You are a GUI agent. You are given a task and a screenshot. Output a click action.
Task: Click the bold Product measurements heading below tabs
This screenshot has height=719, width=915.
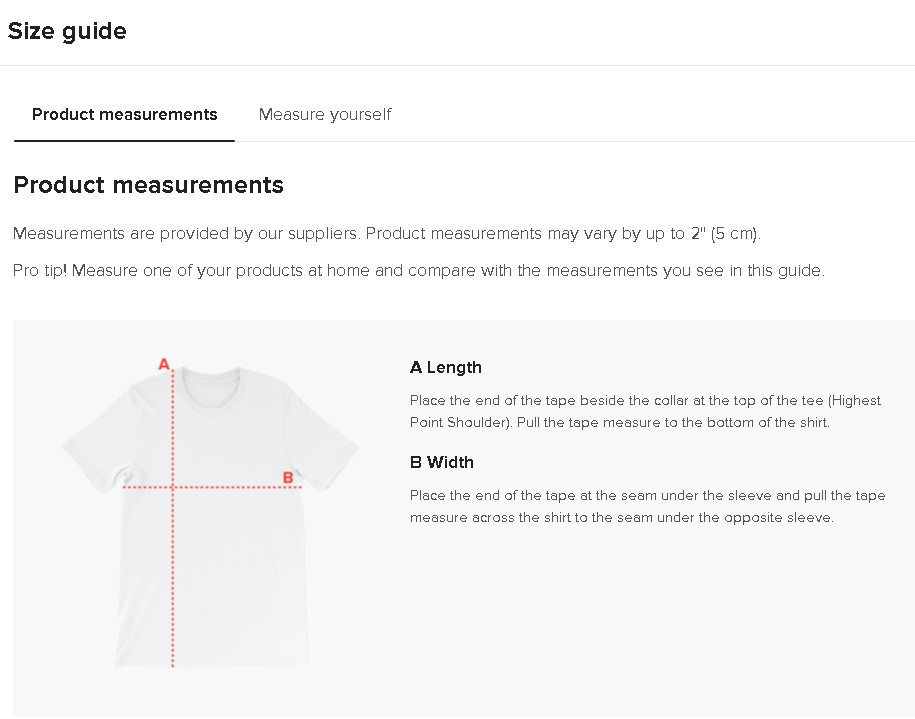[148, 185]
